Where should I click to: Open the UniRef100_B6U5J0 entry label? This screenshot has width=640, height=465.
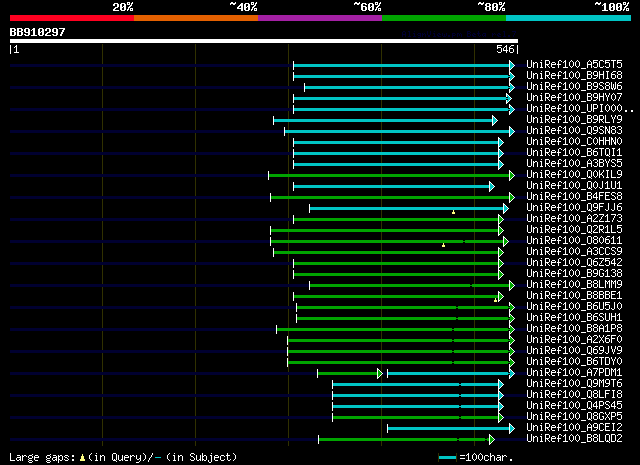574,307
